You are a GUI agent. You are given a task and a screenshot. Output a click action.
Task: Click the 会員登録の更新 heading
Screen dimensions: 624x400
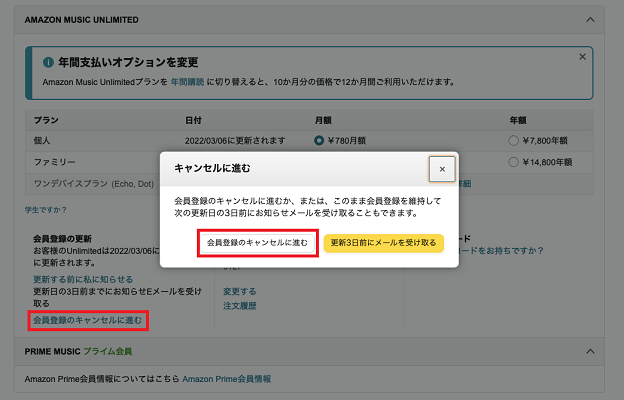tap(62, 239)
